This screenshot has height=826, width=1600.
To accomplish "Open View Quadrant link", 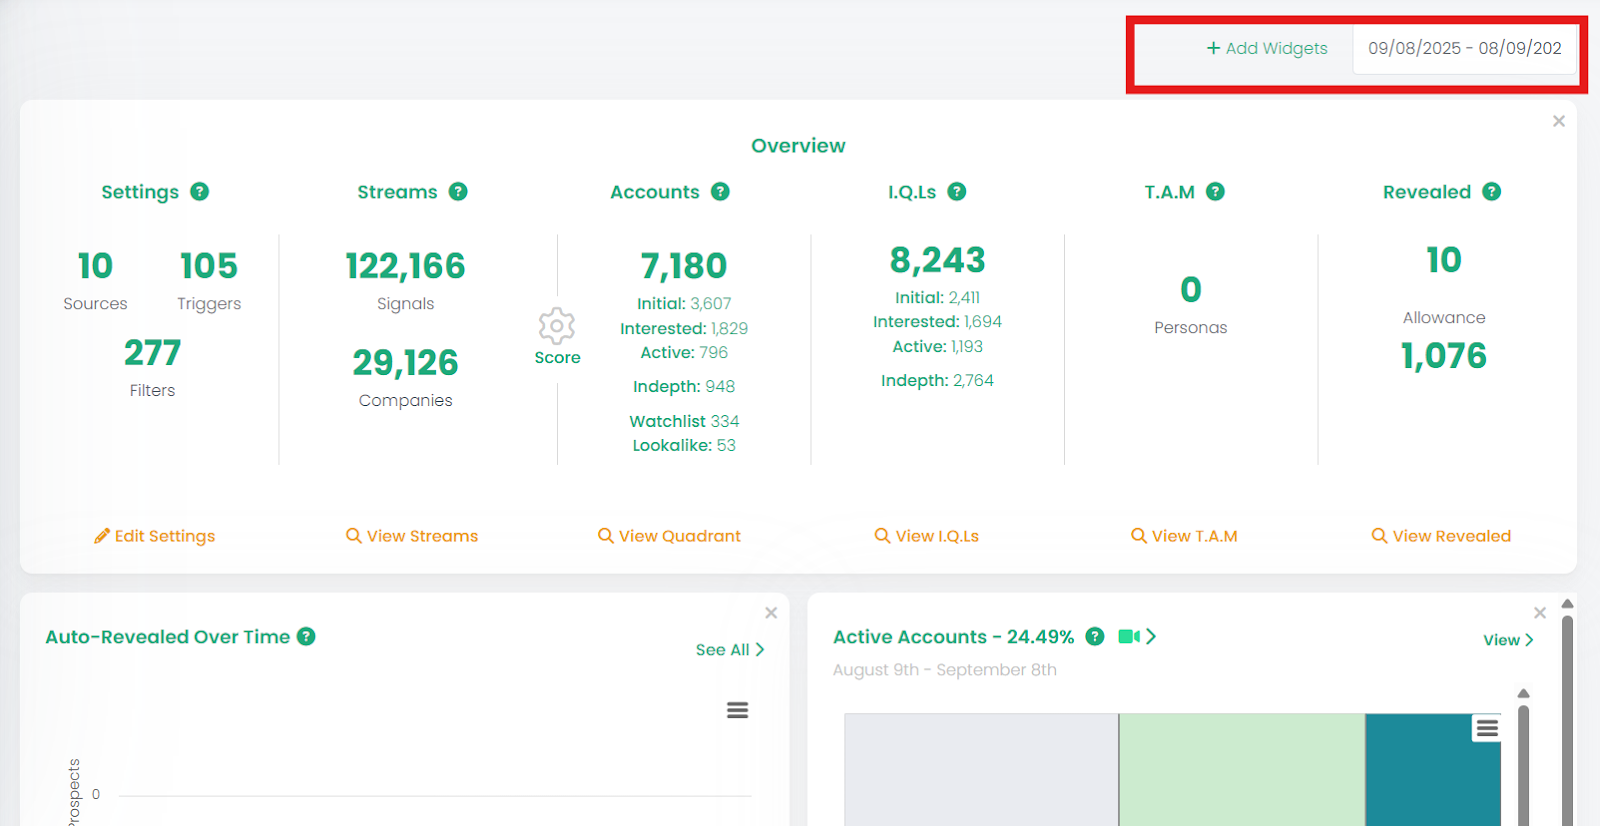I will [x=669, y=536].
